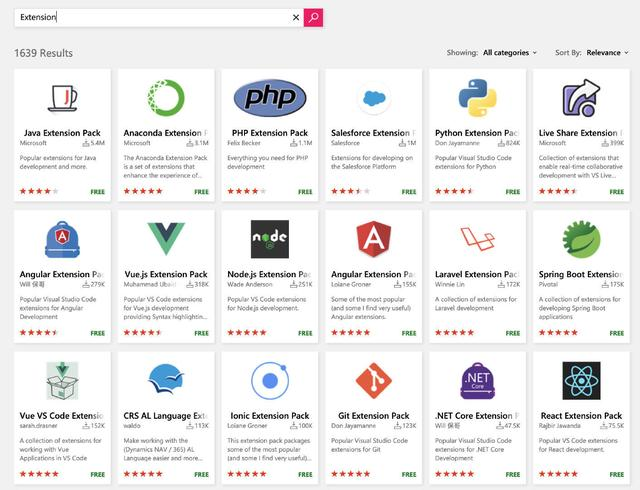Click the Node.js logo icon
This screenshot has height=490, width=640.
click(x=270, y=239)
